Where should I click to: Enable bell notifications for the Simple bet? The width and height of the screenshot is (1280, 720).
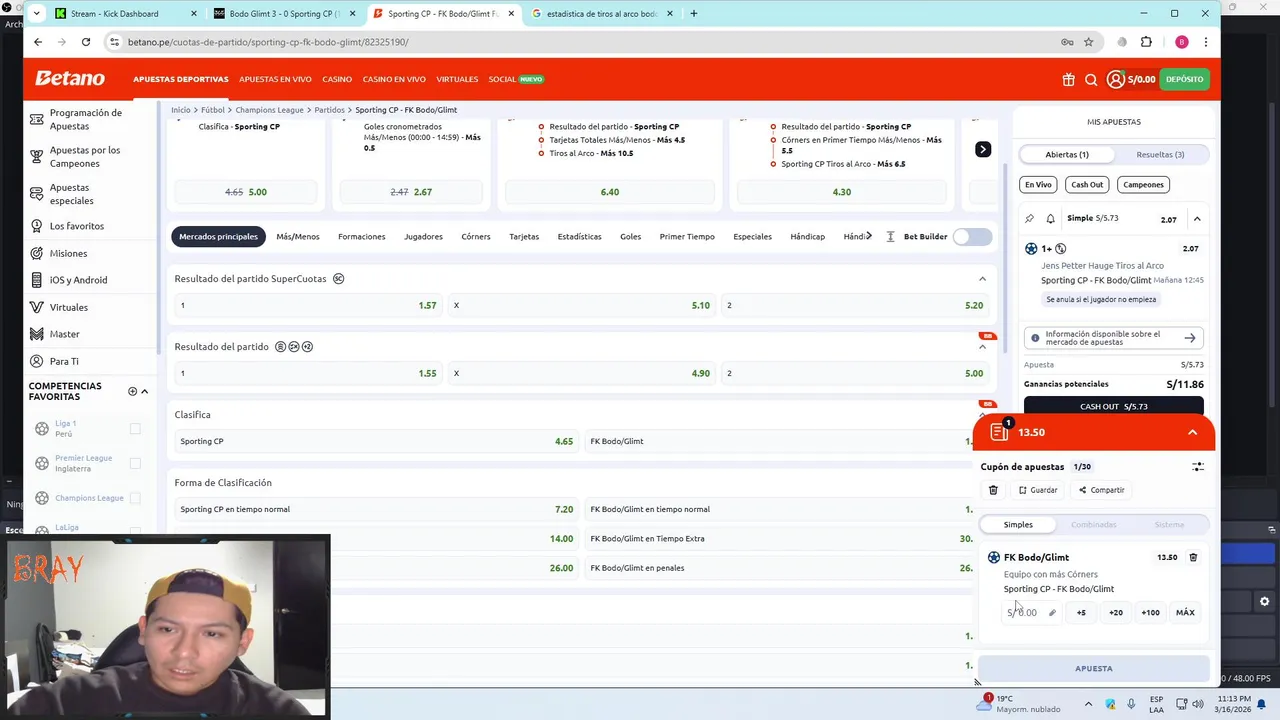click(x=1050, y=218)
